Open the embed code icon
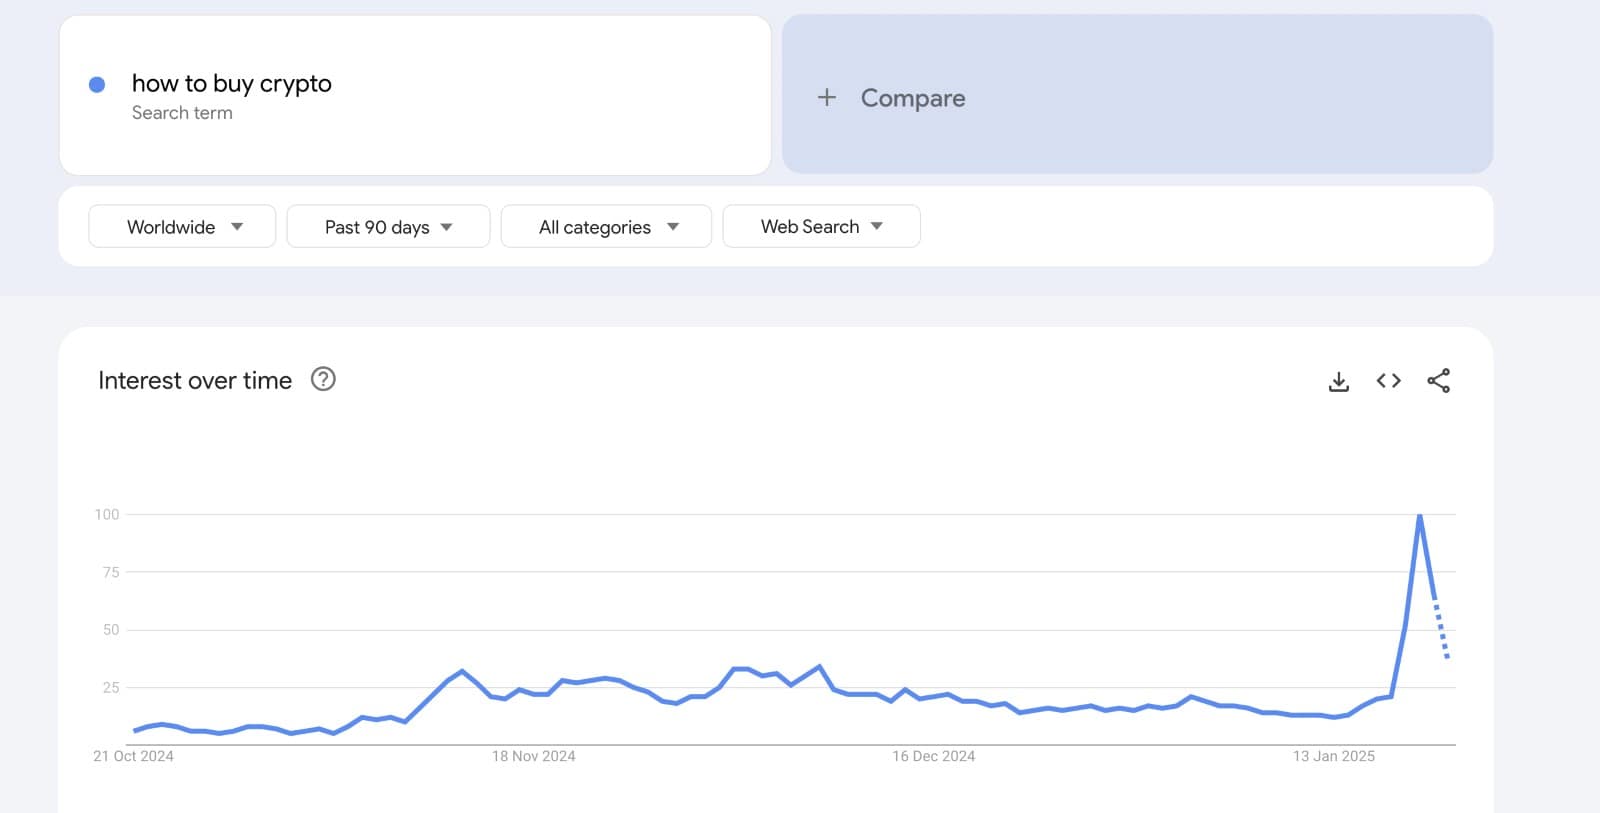This screenshot has width=1600, height=813. pos(1388,381)
